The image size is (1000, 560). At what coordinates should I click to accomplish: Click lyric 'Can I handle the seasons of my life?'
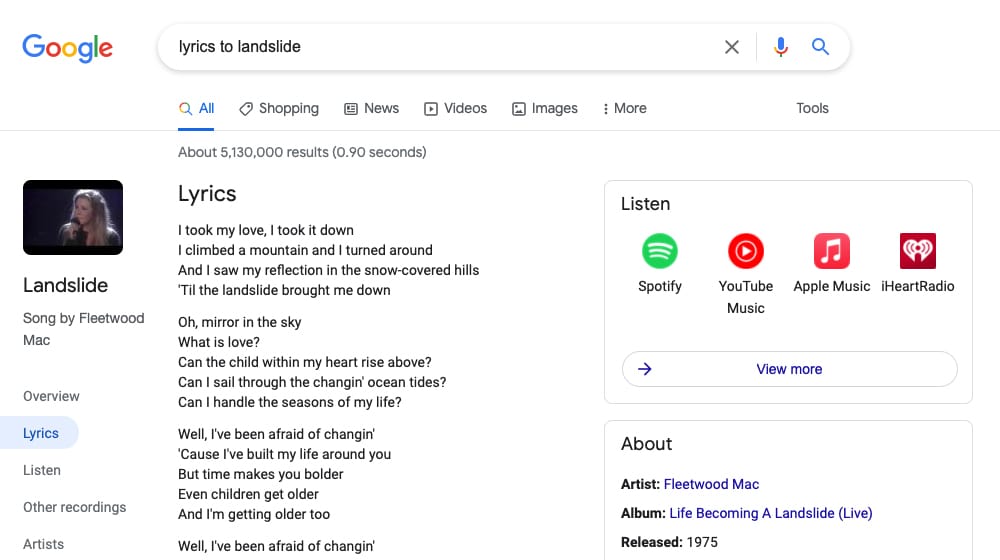[x=290, y=402]
